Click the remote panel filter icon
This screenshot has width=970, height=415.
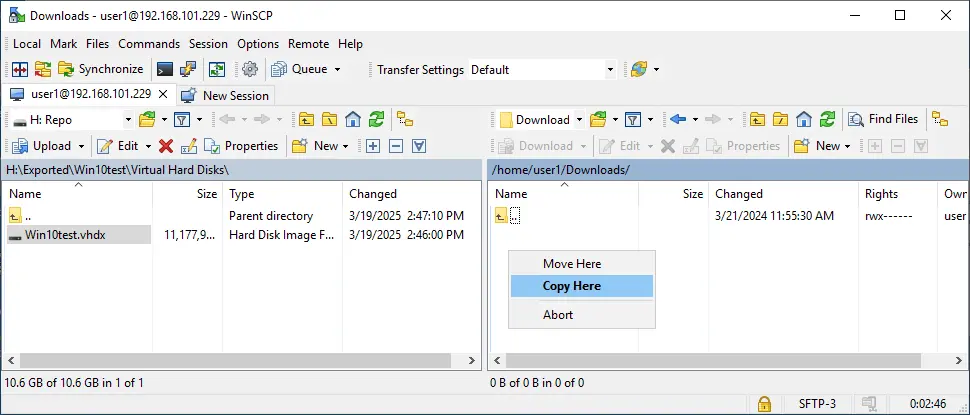tap(632, 119)
